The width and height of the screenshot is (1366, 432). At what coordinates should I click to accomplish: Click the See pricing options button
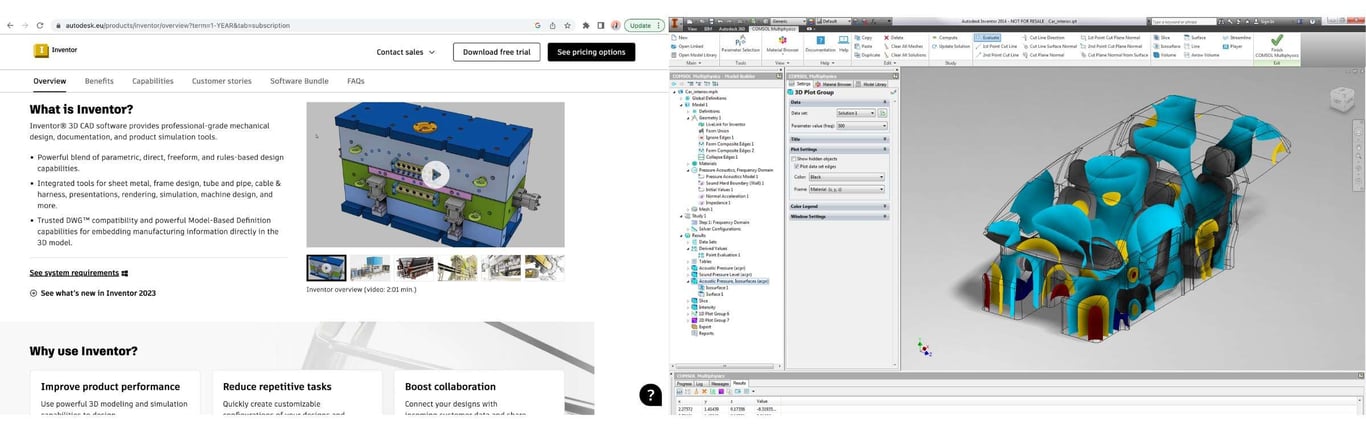coord(591,52)
